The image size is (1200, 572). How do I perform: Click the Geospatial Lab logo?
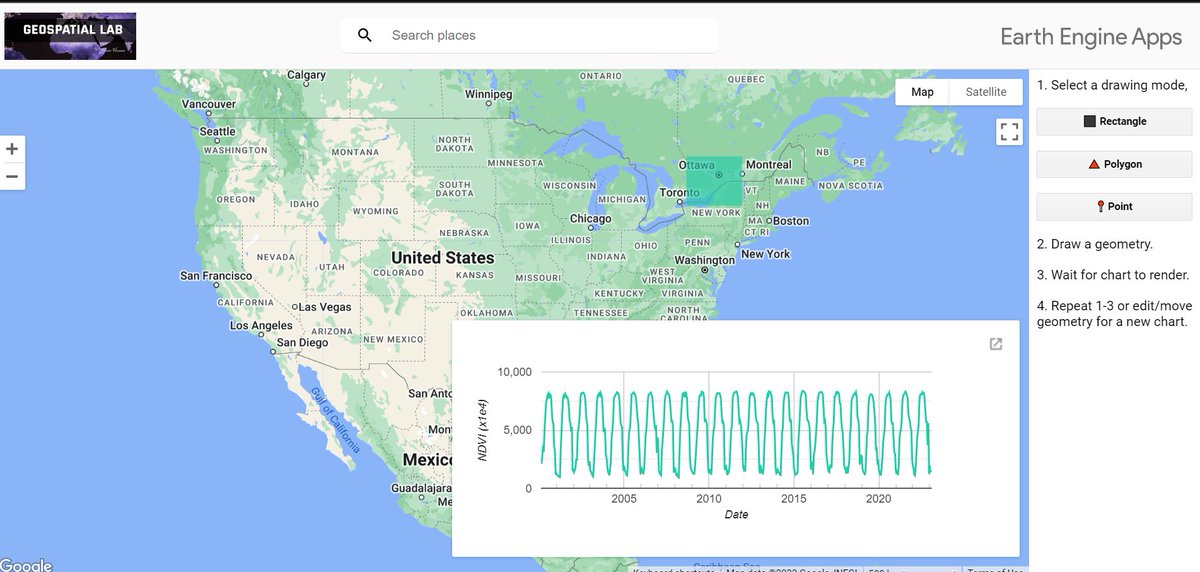[x=70, y=35]
